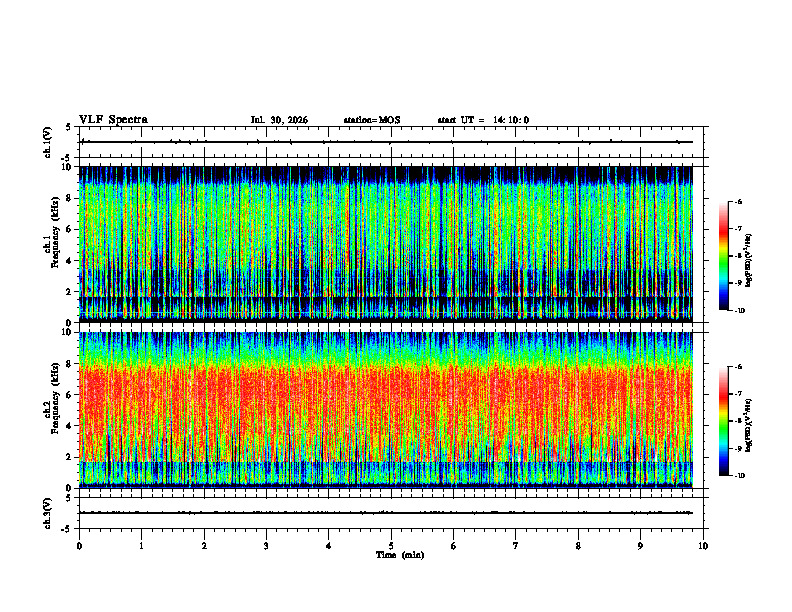Click the 8 on the Time axis

[578, 546]
